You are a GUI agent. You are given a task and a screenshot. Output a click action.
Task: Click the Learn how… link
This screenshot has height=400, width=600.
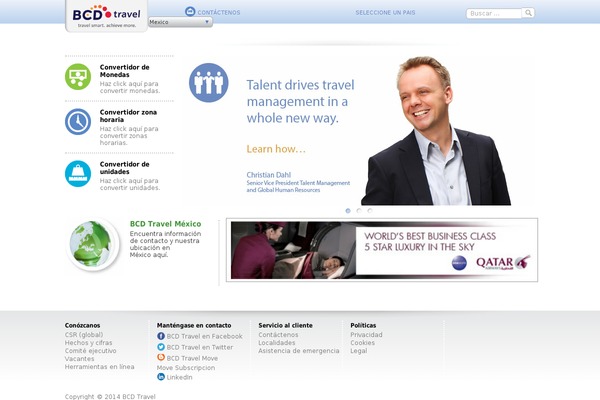click(276, 149)
